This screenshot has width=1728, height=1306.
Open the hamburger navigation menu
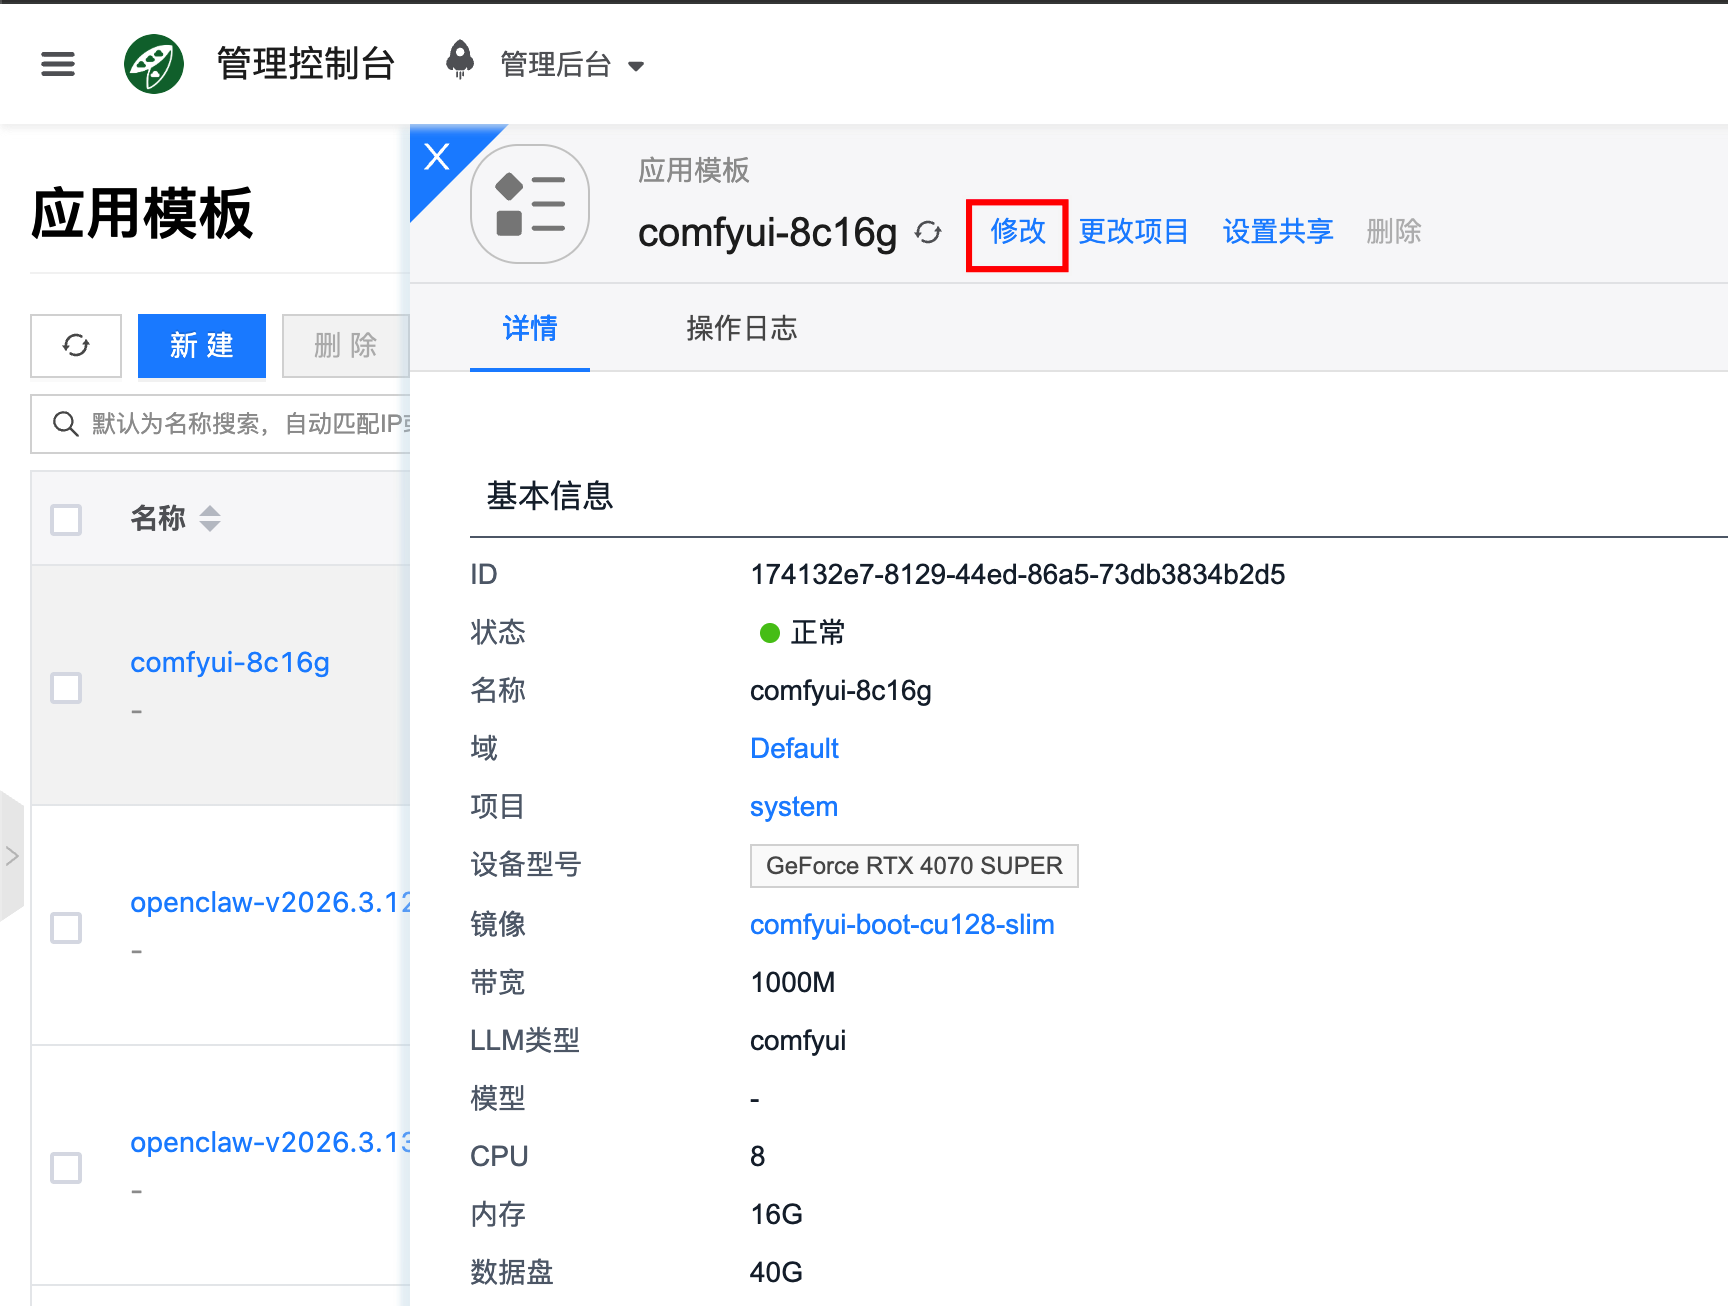pos(58,65)
